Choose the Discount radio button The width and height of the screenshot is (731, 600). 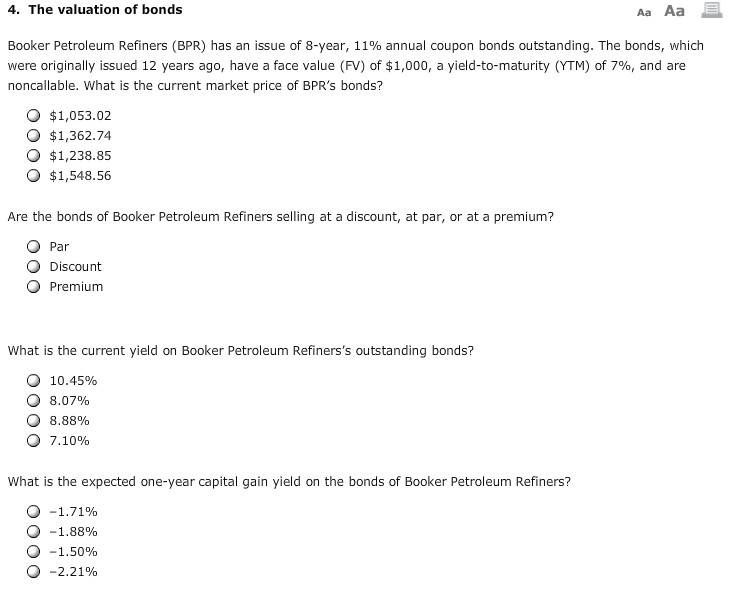click(33, 266)
